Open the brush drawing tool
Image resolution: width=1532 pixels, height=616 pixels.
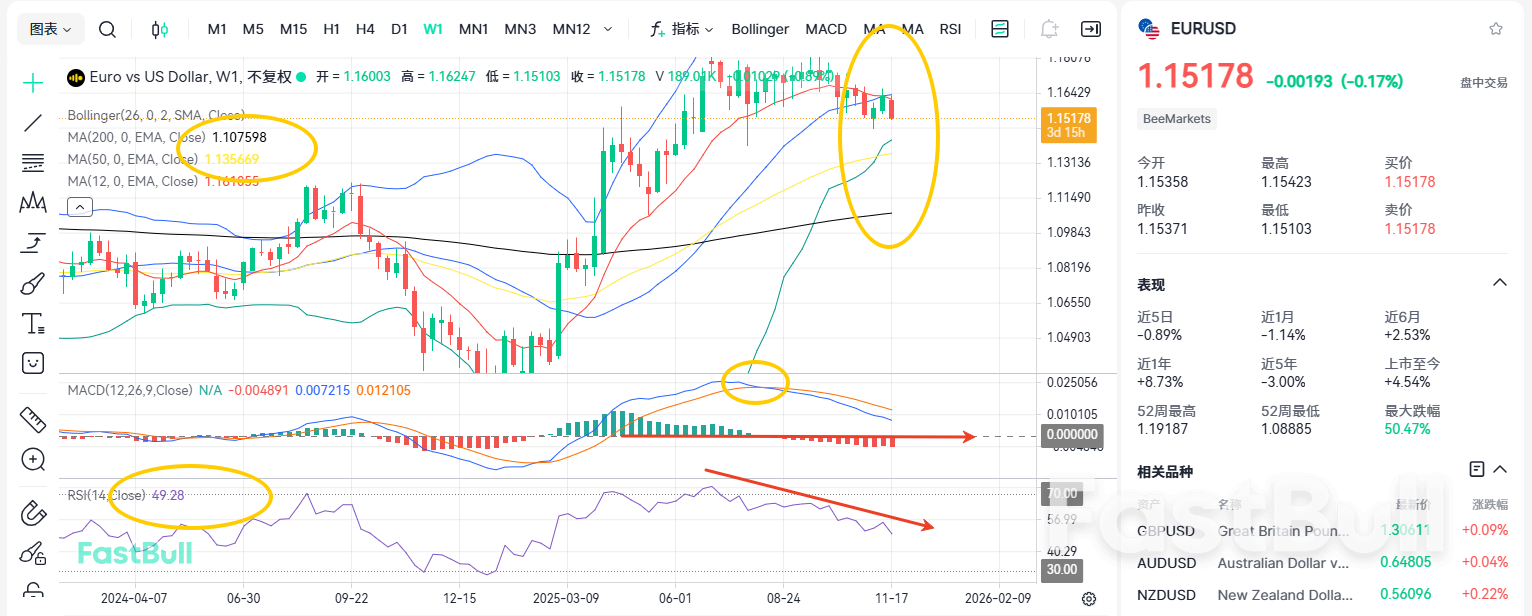(32, 283)
